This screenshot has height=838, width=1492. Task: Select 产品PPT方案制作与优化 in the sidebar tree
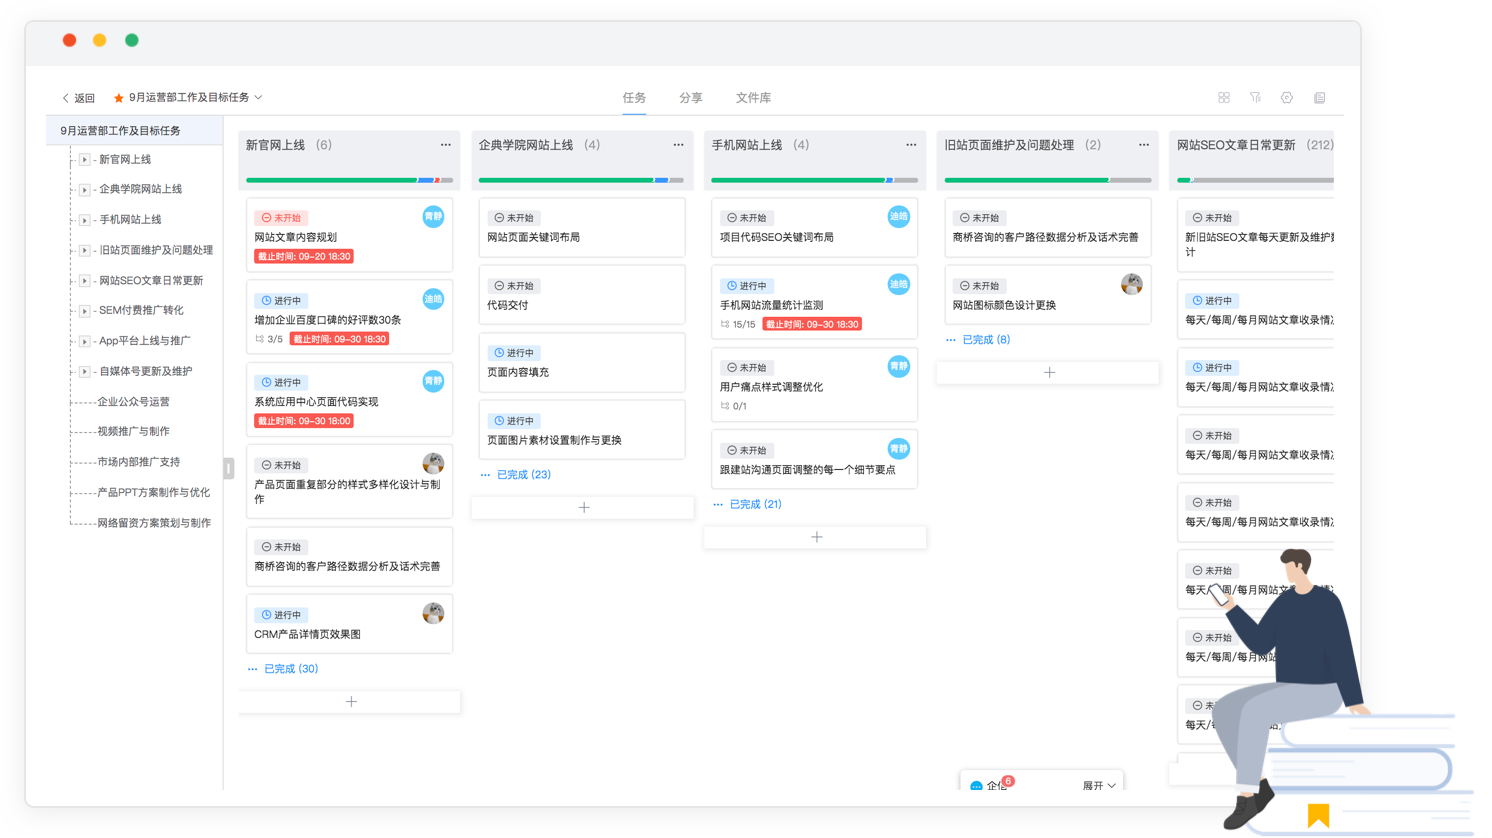coord(154,493)
